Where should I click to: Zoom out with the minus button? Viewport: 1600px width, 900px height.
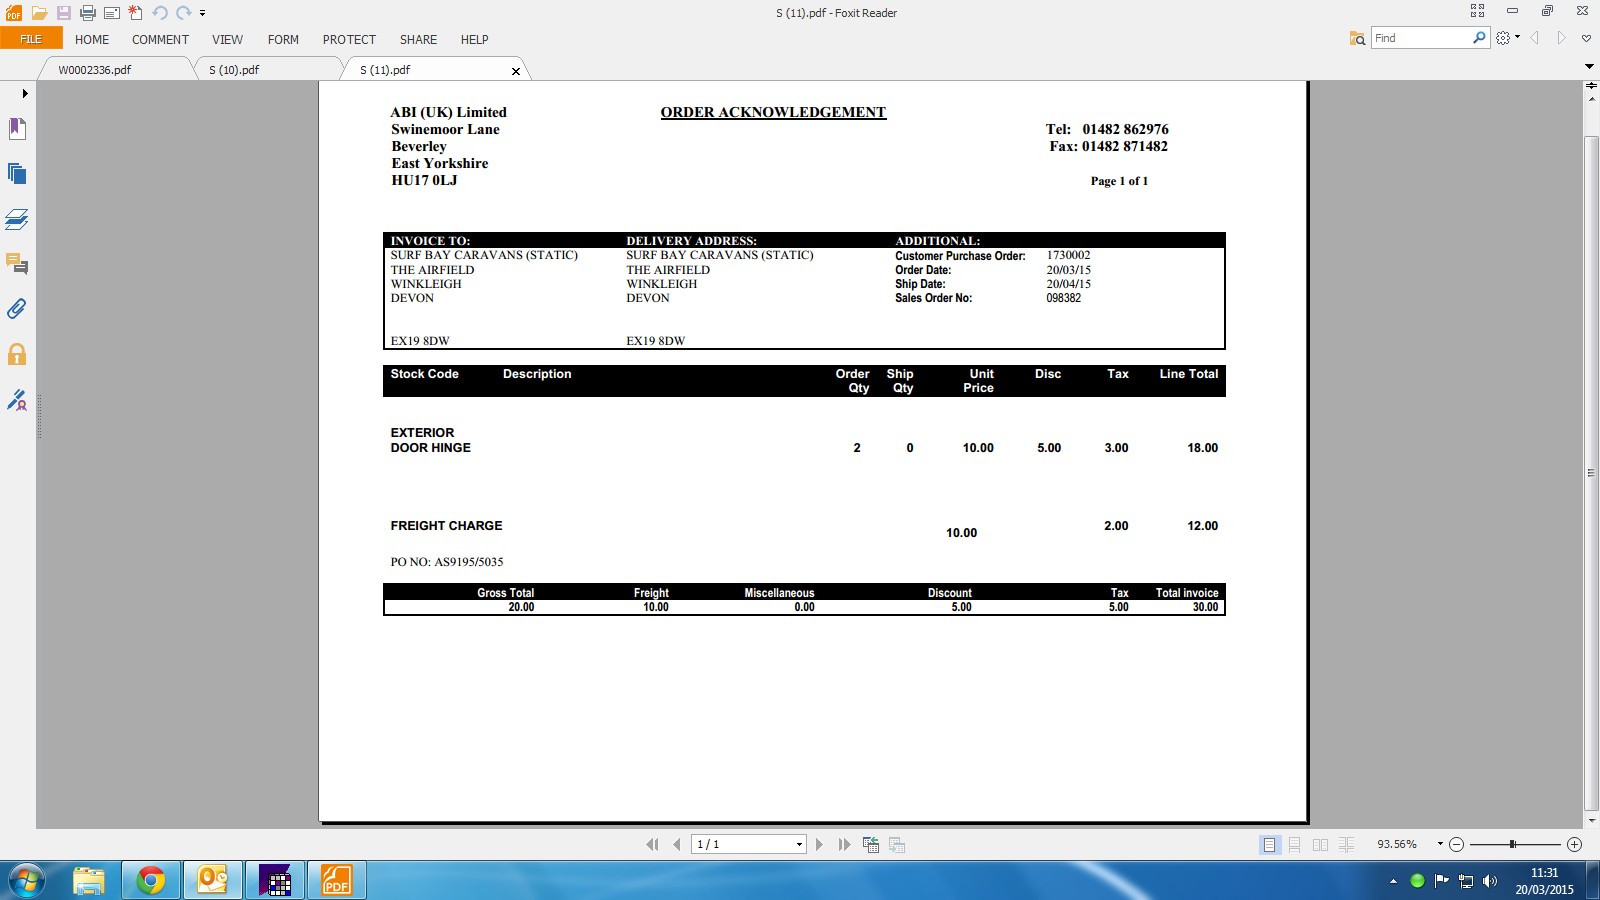pyautogui.click(x=1457, y=845)
